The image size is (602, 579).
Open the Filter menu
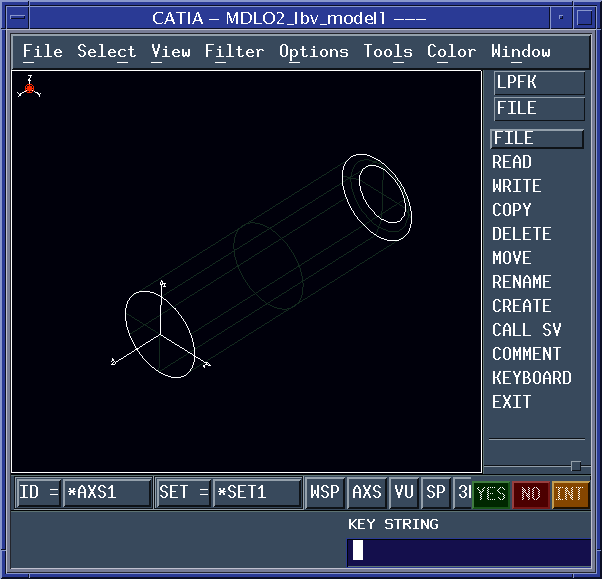click(x=234, y=52)
